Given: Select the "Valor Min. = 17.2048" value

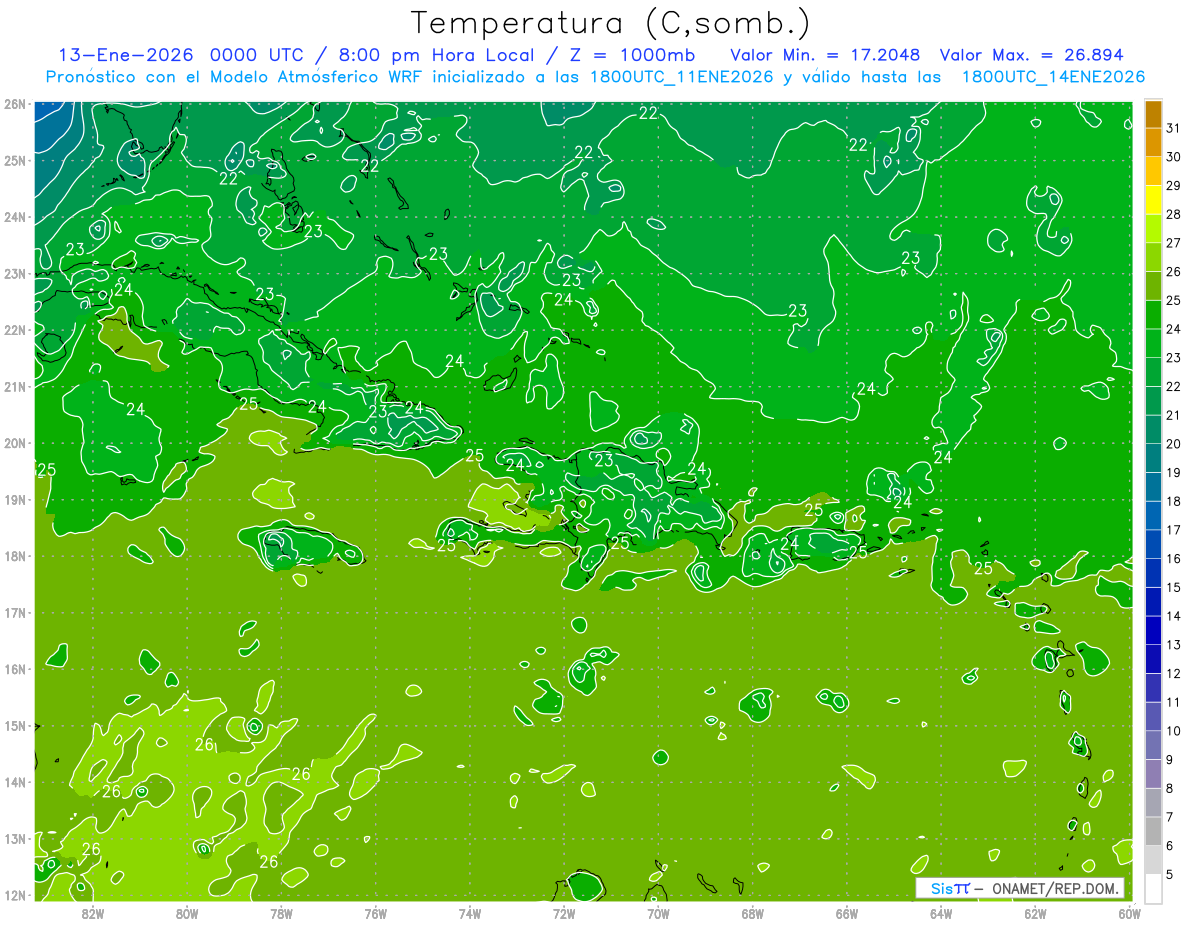Looking at the screenshot, I should point(825,55).
